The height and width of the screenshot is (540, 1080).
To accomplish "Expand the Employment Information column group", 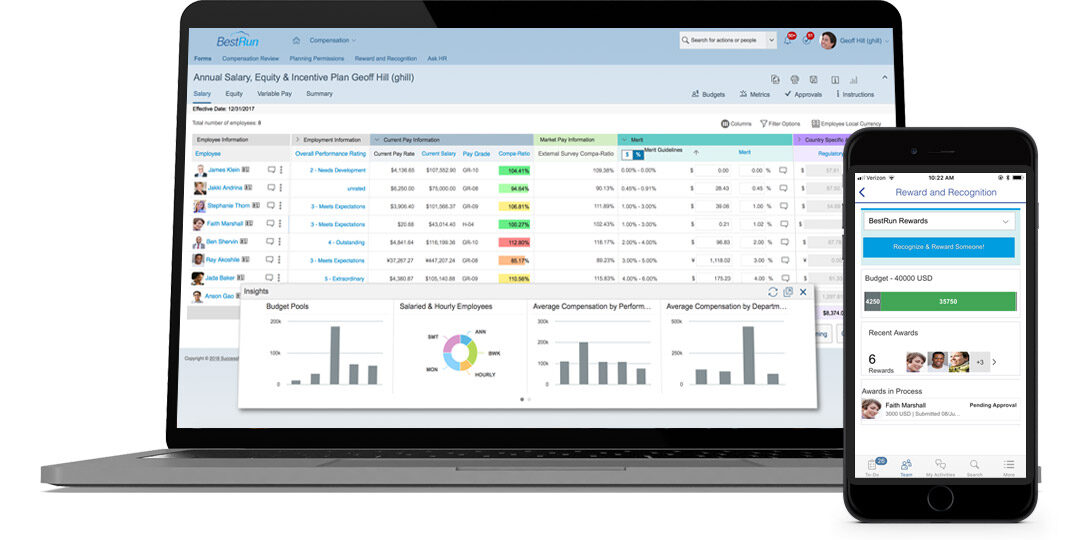I will coord(296,140).
